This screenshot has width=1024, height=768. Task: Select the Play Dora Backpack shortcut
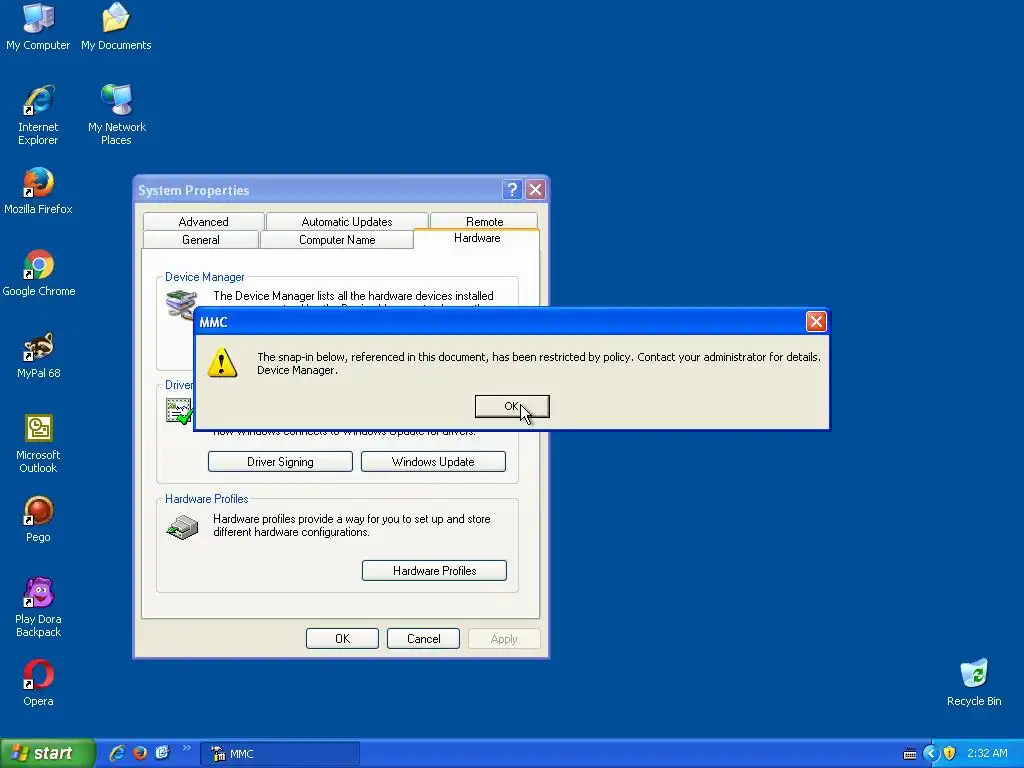[38, 608]
